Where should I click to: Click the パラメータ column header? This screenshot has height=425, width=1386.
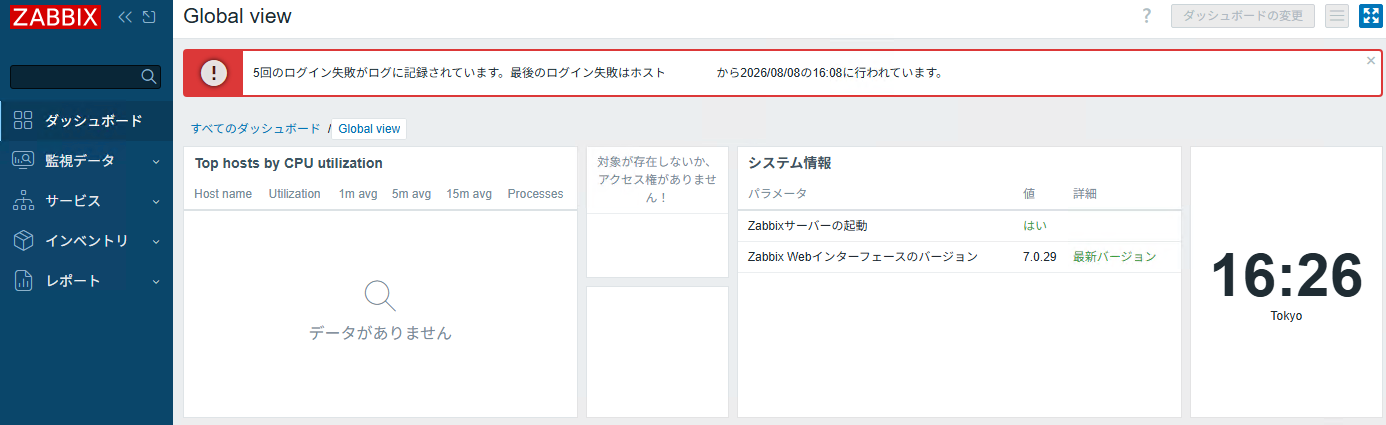777,194
